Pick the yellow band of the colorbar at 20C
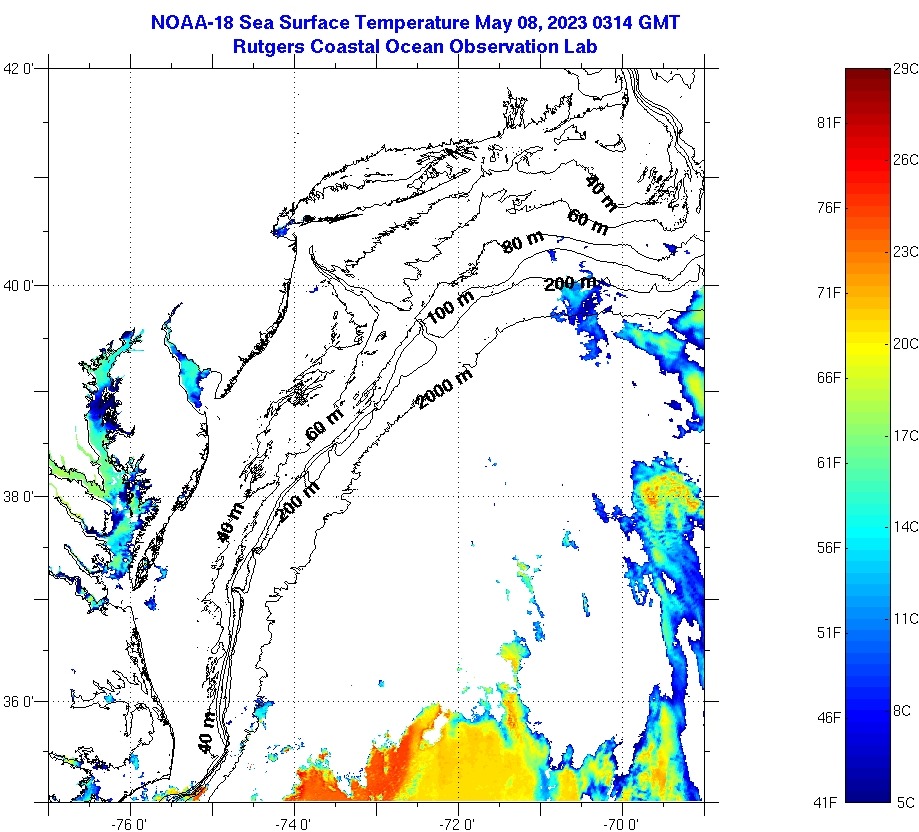The width and height of the screenshot is (919, 832). 867,343
